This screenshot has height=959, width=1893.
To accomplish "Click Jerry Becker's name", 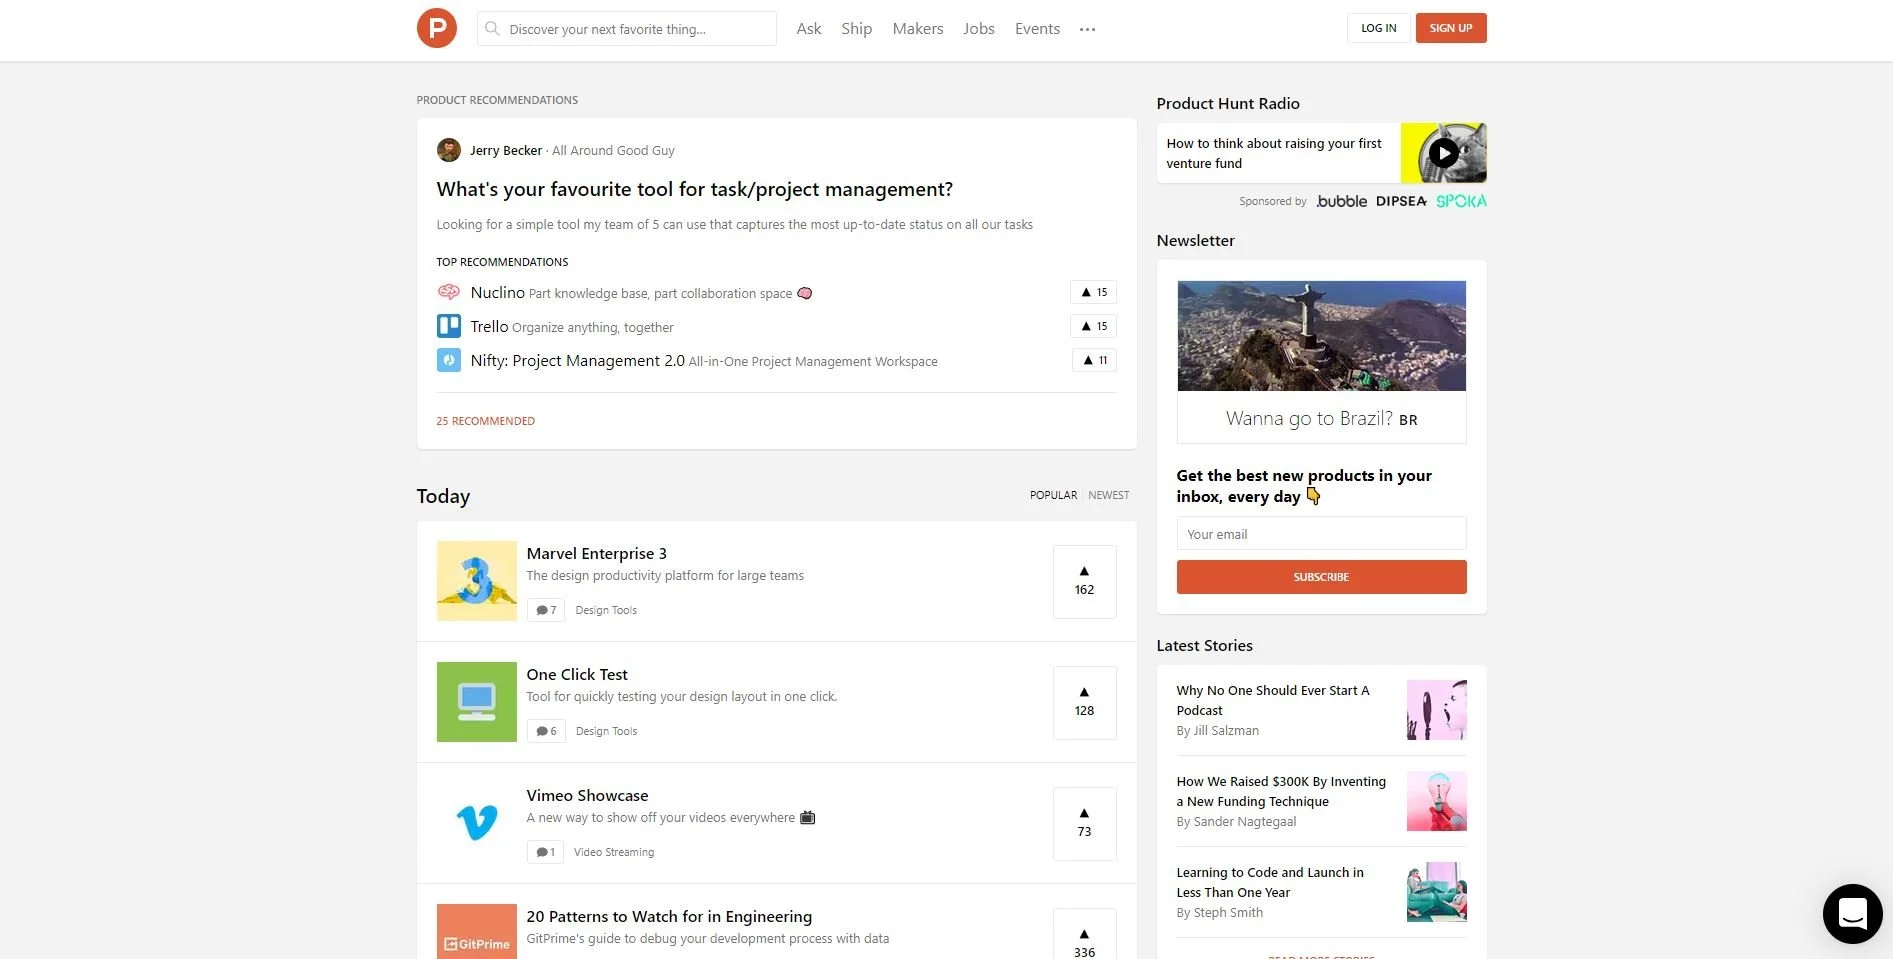I will 506,150.
